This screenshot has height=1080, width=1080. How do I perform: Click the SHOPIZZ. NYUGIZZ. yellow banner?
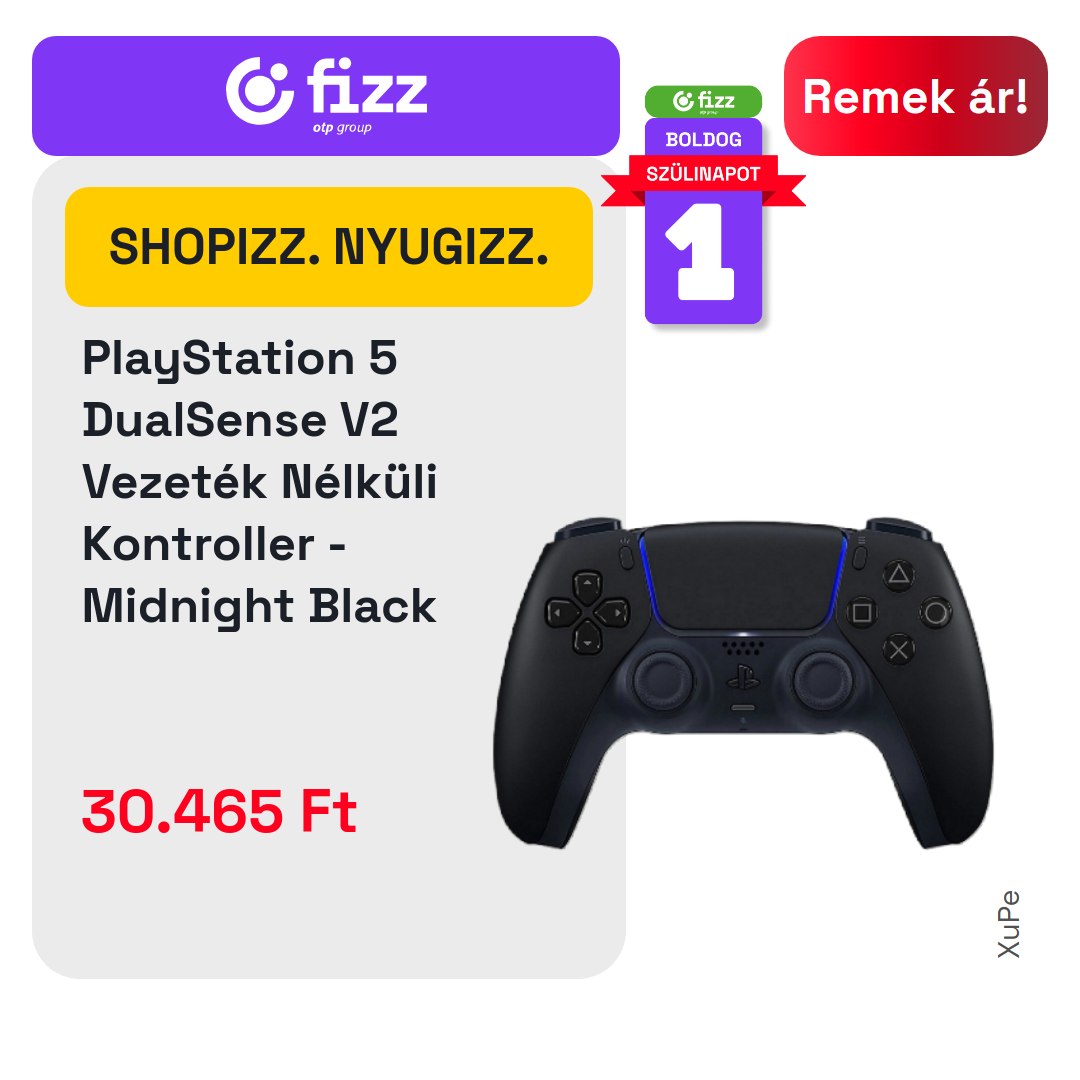(x=329, y=247)
